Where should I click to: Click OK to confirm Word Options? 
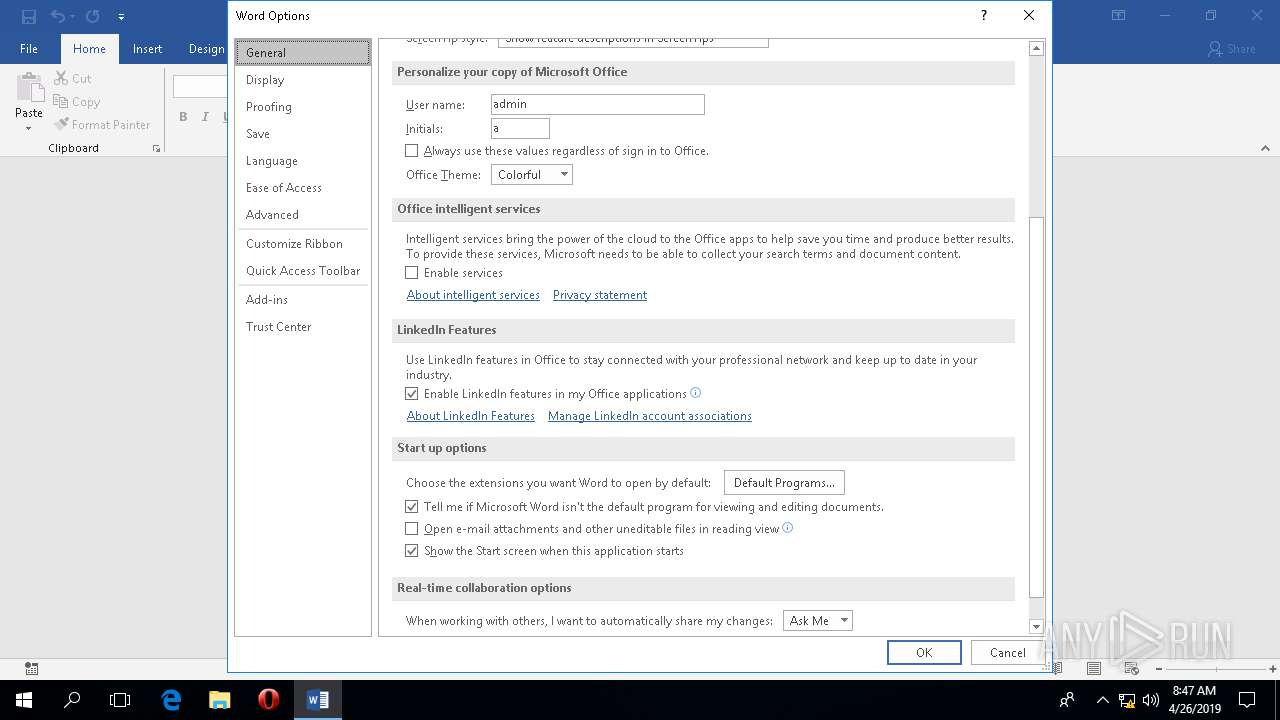click(x=924, y=653)
